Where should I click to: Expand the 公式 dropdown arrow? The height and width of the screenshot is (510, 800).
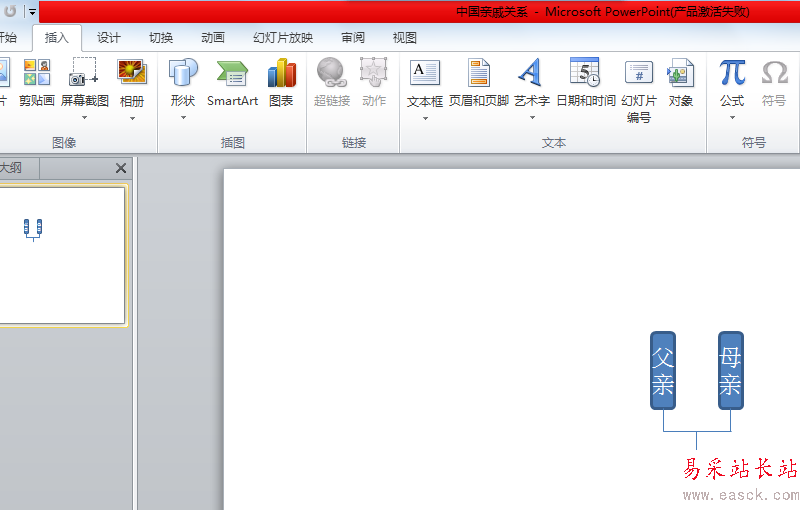732,118
